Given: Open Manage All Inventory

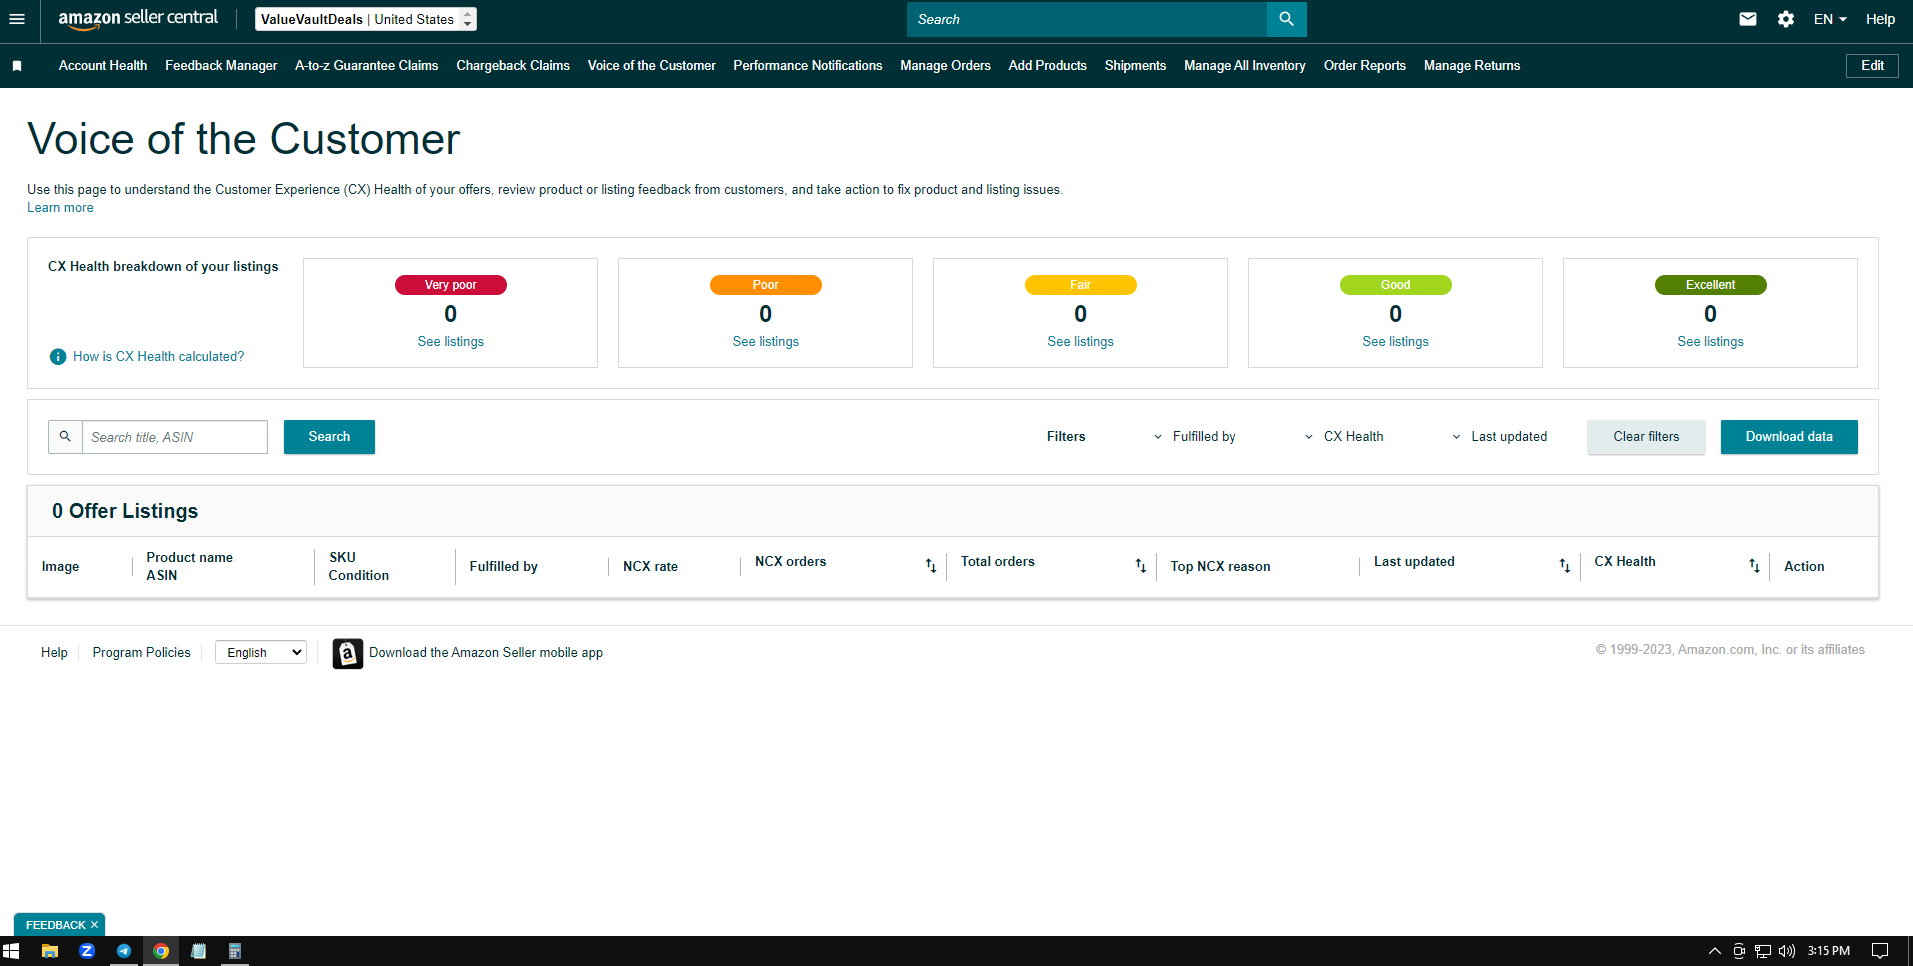Looking at the screenshot, I should (x=1245, y=66).
